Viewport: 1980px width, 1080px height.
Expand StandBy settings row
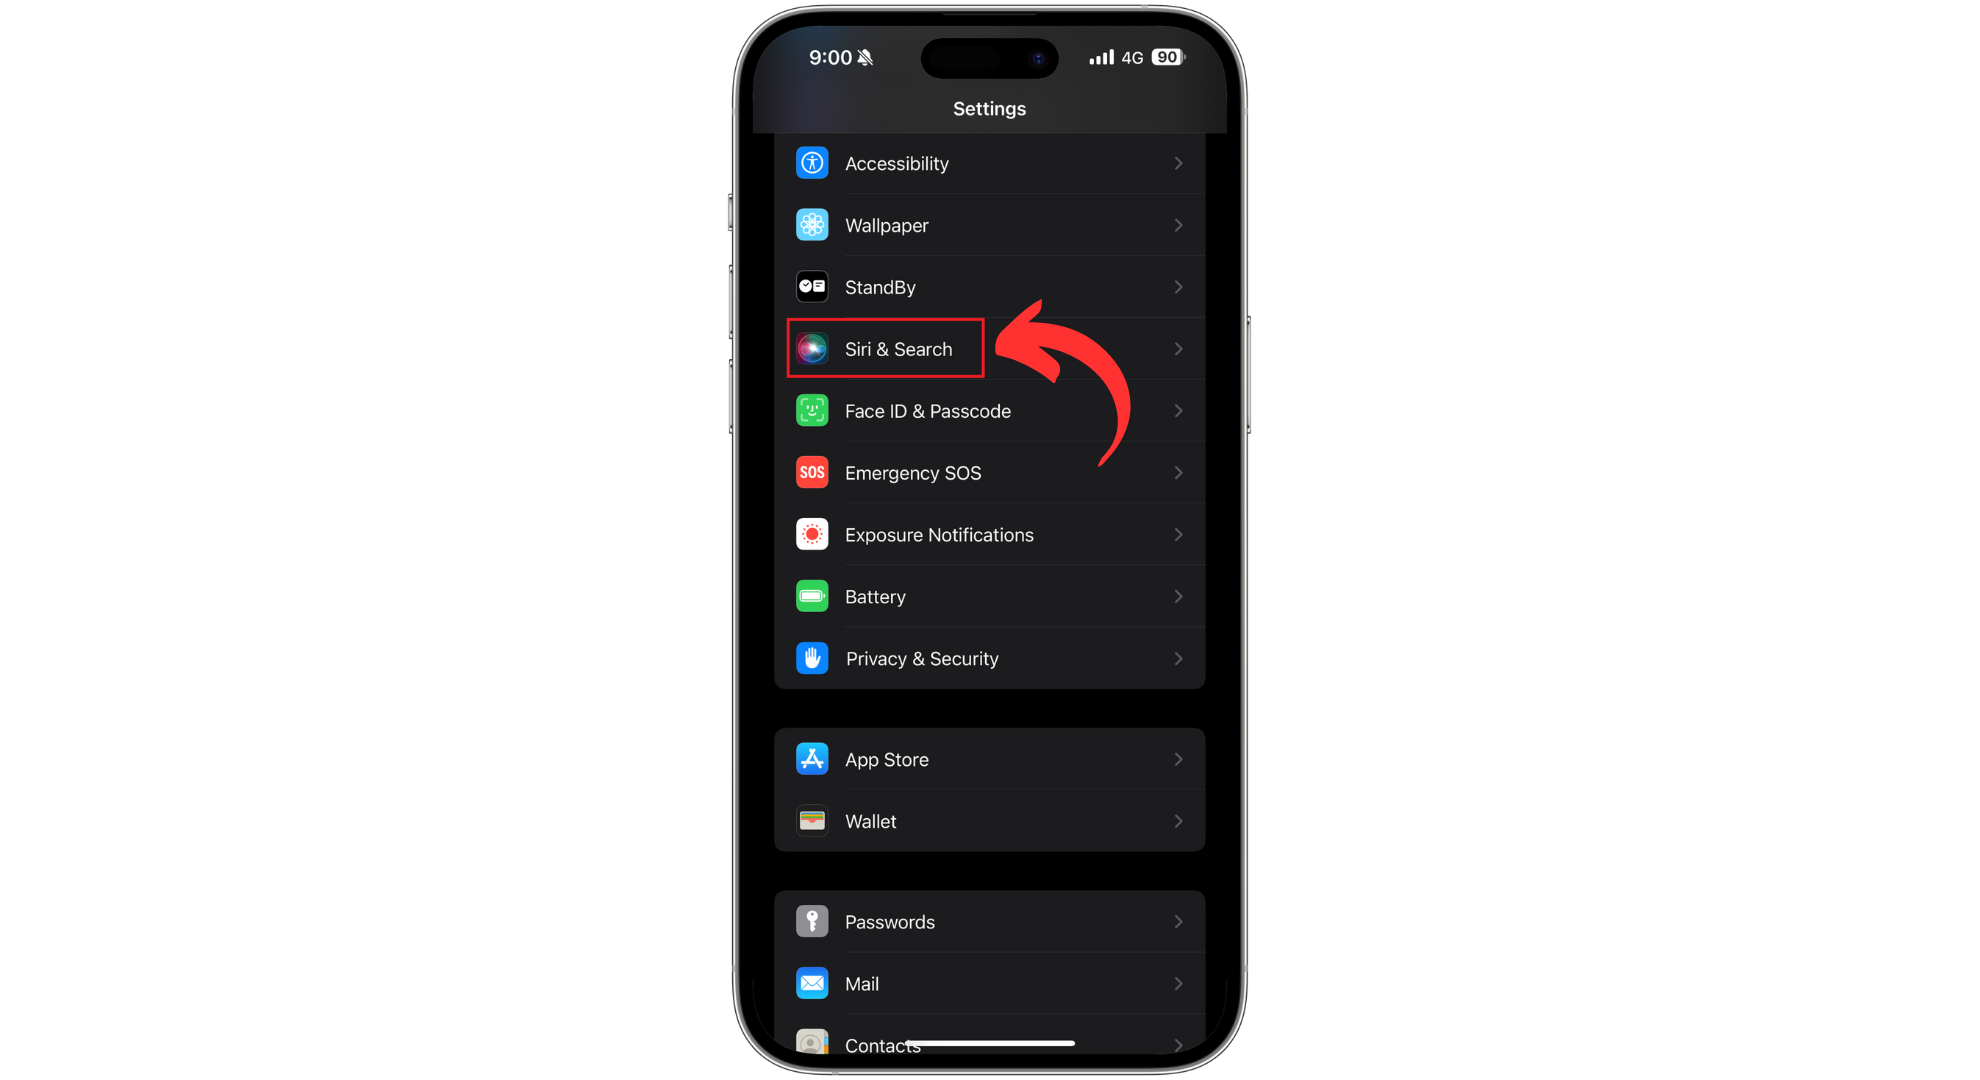(989, 287)
